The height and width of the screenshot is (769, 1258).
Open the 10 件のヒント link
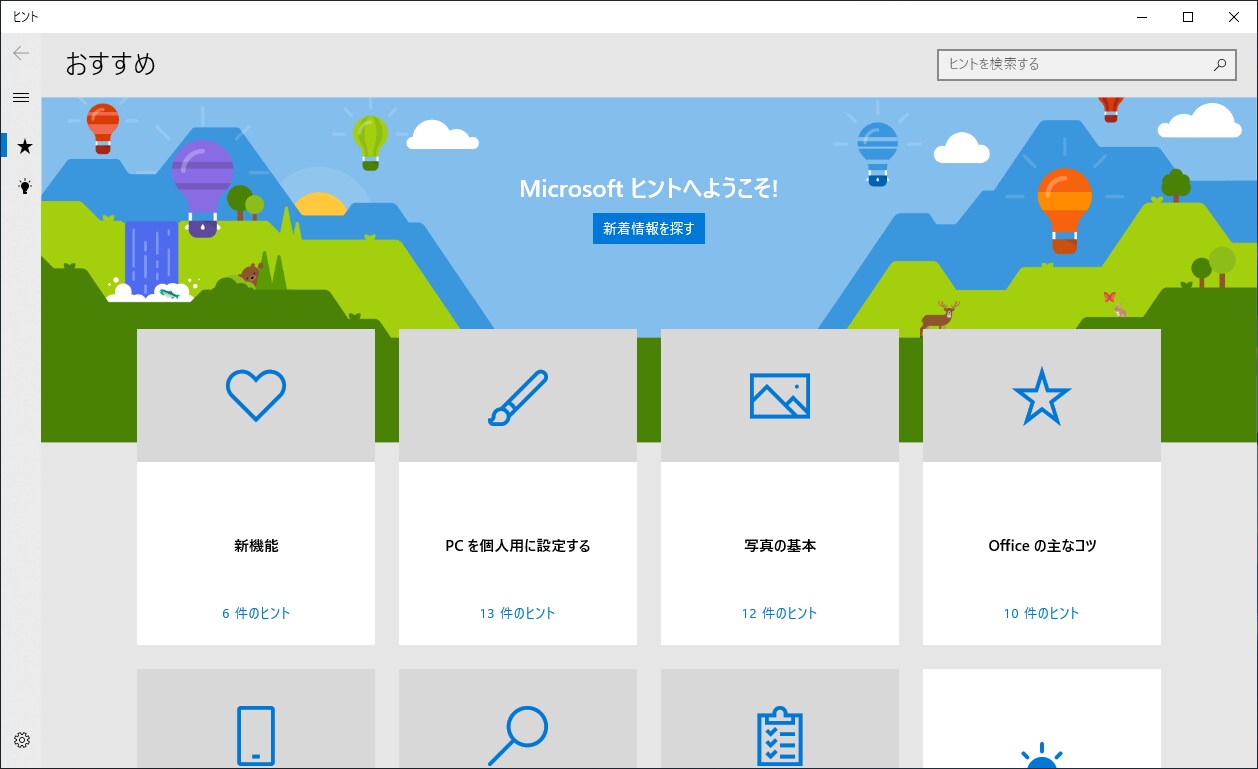point(1042,613)
